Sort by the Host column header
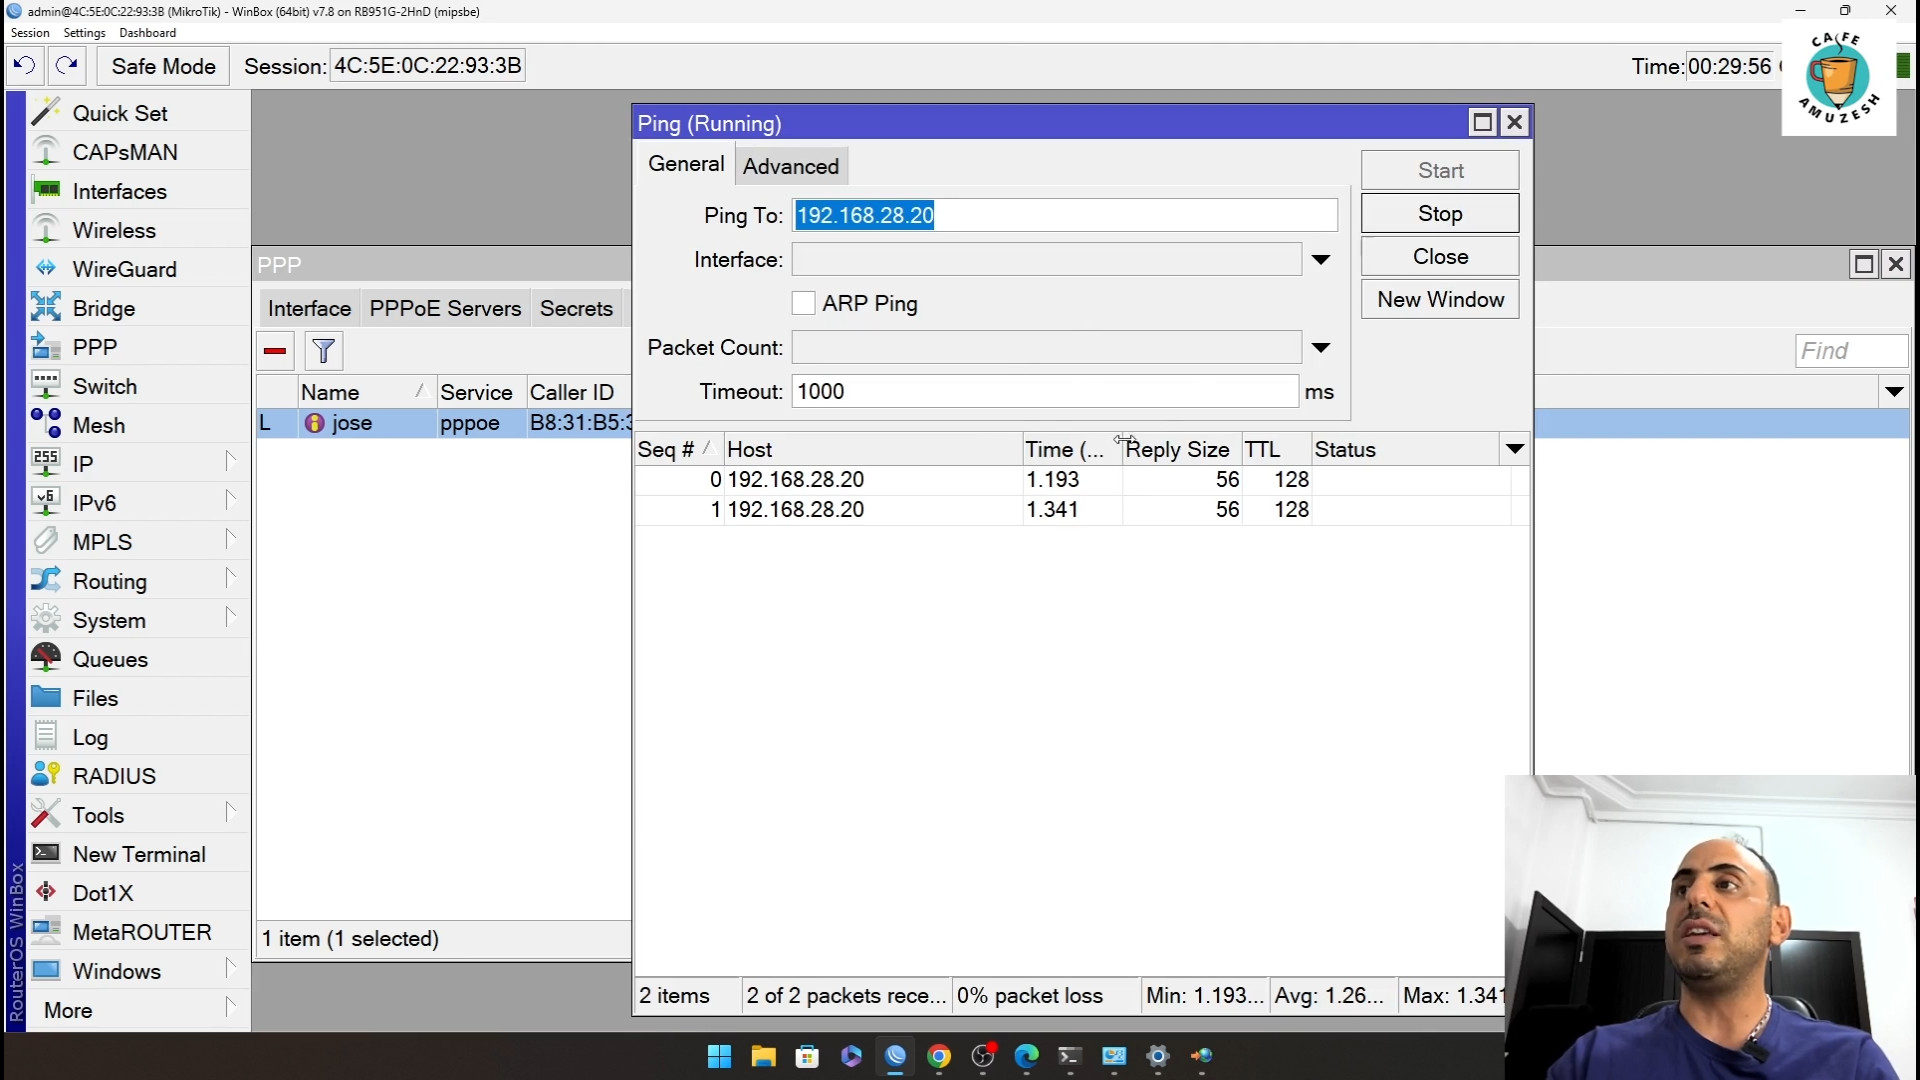1920x1080 pixels. click(873, 449)
